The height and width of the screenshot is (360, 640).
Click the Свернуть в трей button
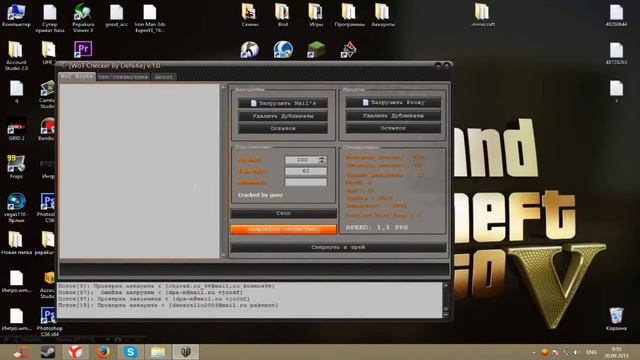338,247
